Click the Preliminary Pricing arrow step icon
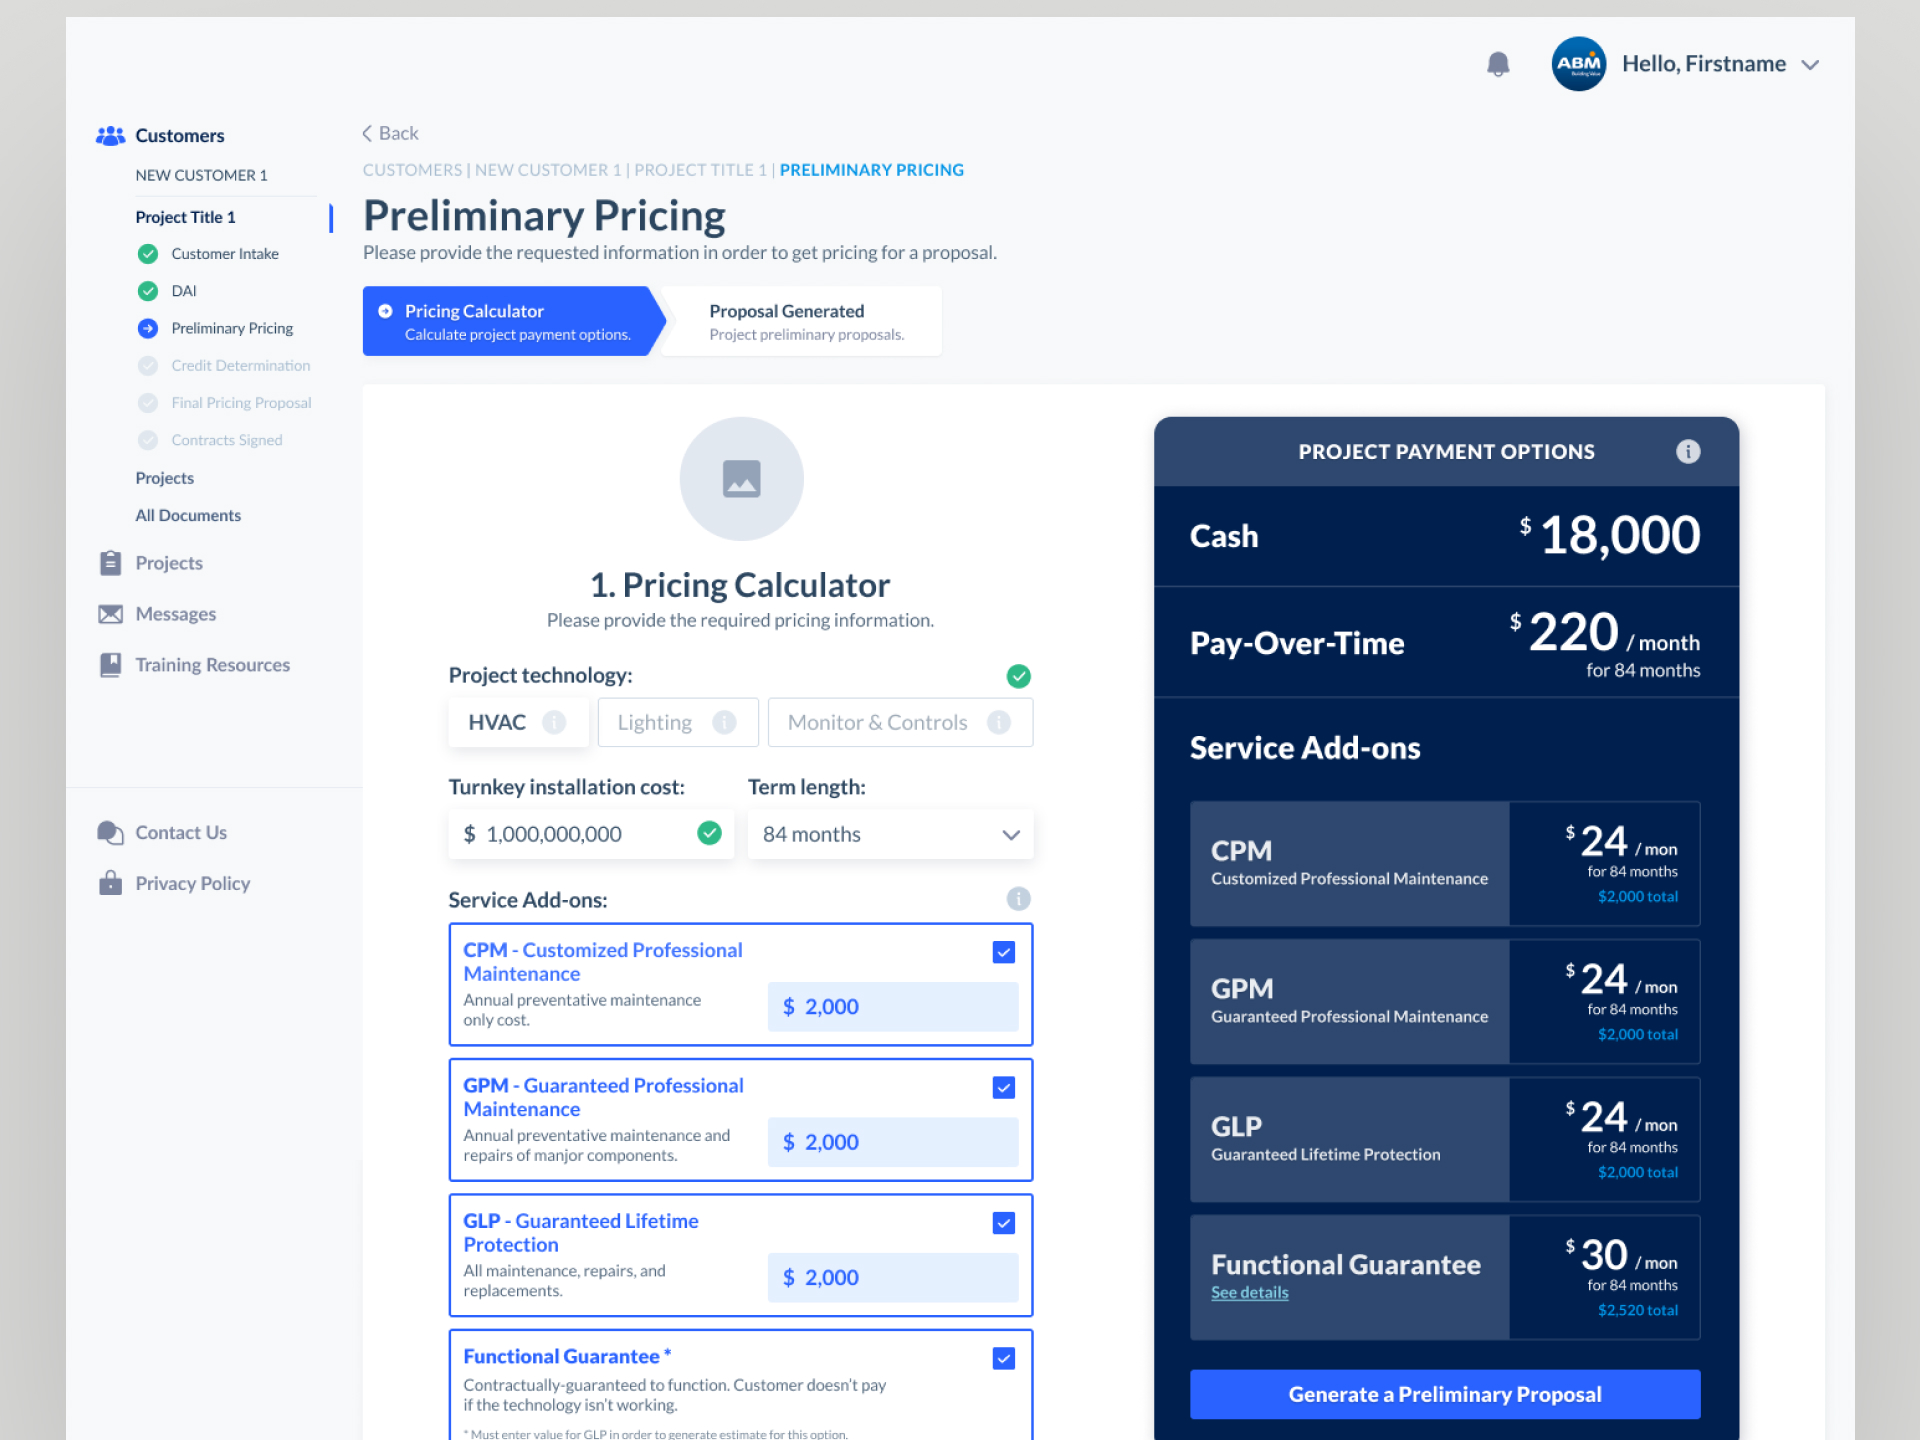The image size is (1920, 1440). (148, 328)
